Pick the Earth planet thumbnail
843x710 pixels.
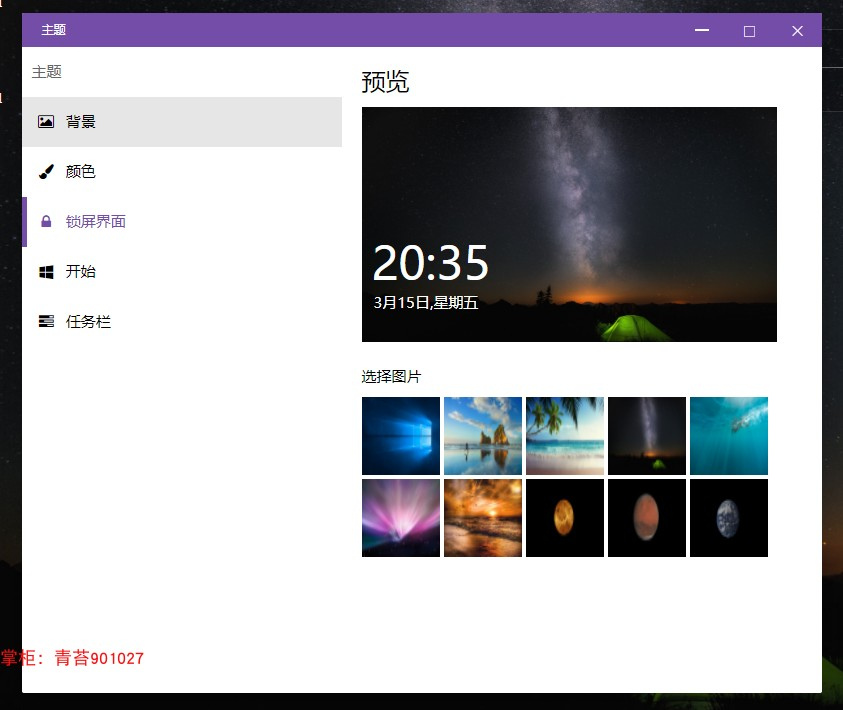728,518
